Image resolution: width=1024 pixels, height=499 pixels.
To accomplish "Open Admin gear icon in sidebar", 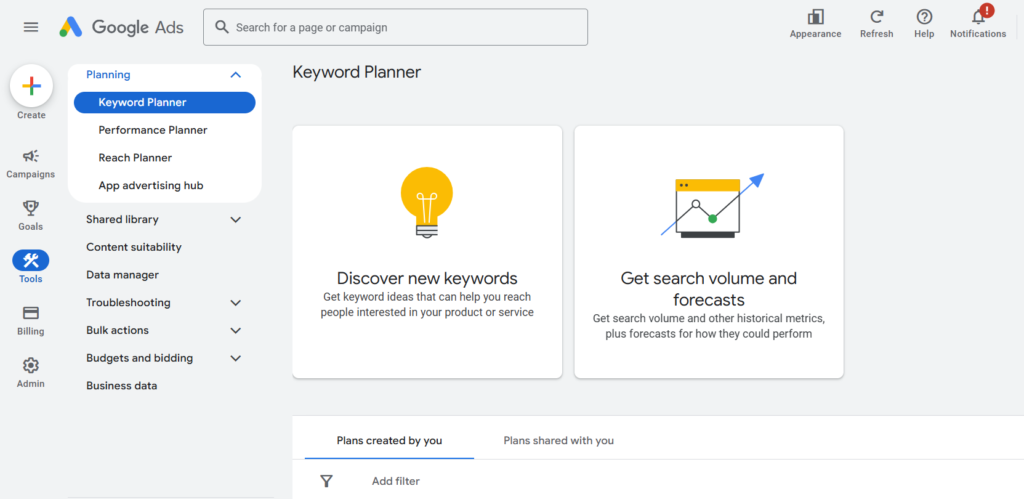I will tap(31, 365).
